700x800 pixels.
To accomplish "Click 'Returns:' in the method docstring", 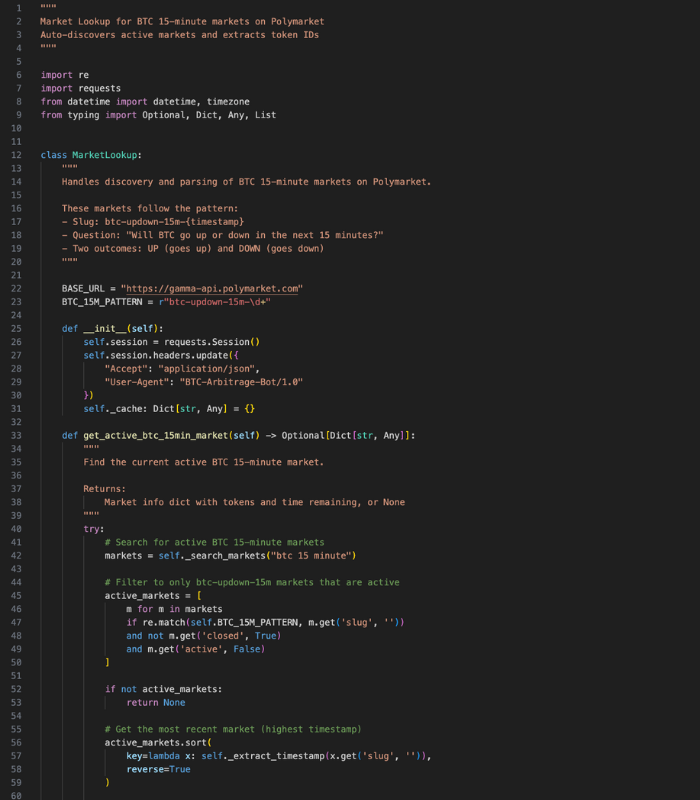I will (105, 489).
